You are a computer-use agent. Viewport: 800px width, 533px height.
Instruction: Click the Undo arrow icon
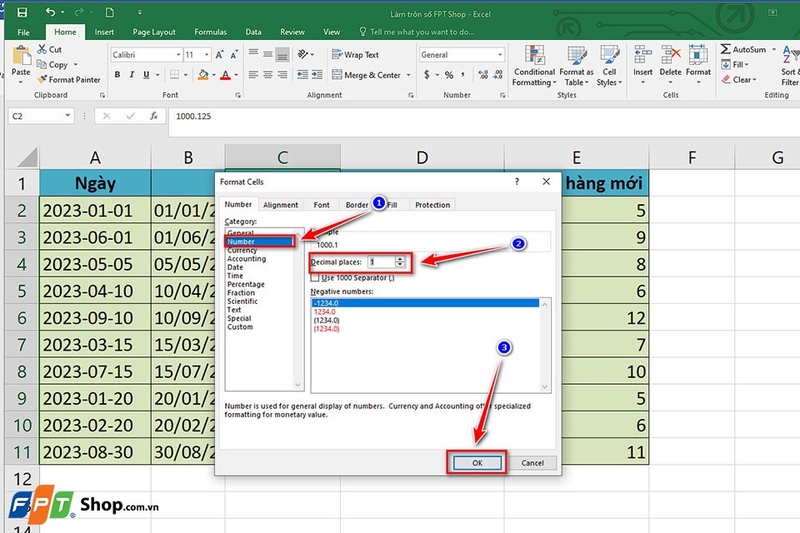50,12
